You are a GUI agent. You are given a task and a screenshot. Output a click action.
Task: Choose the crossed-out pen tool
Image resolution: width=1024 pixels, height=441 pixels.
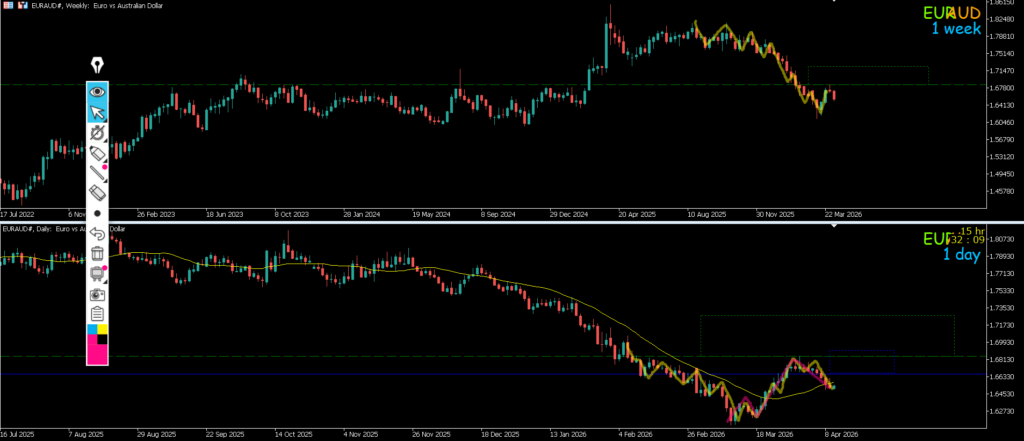coord(97,132)
